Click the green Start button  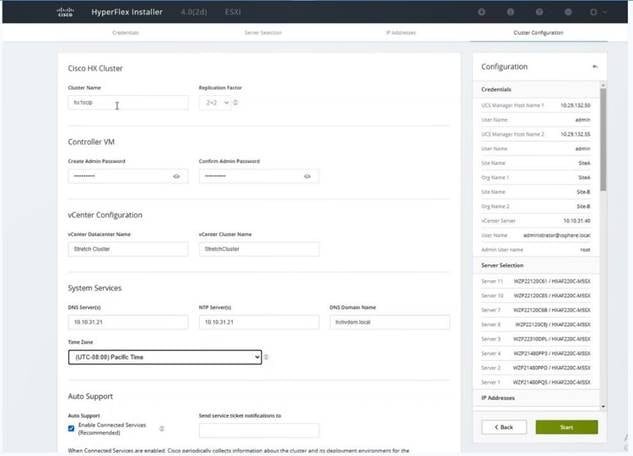[x=567, y=427]
